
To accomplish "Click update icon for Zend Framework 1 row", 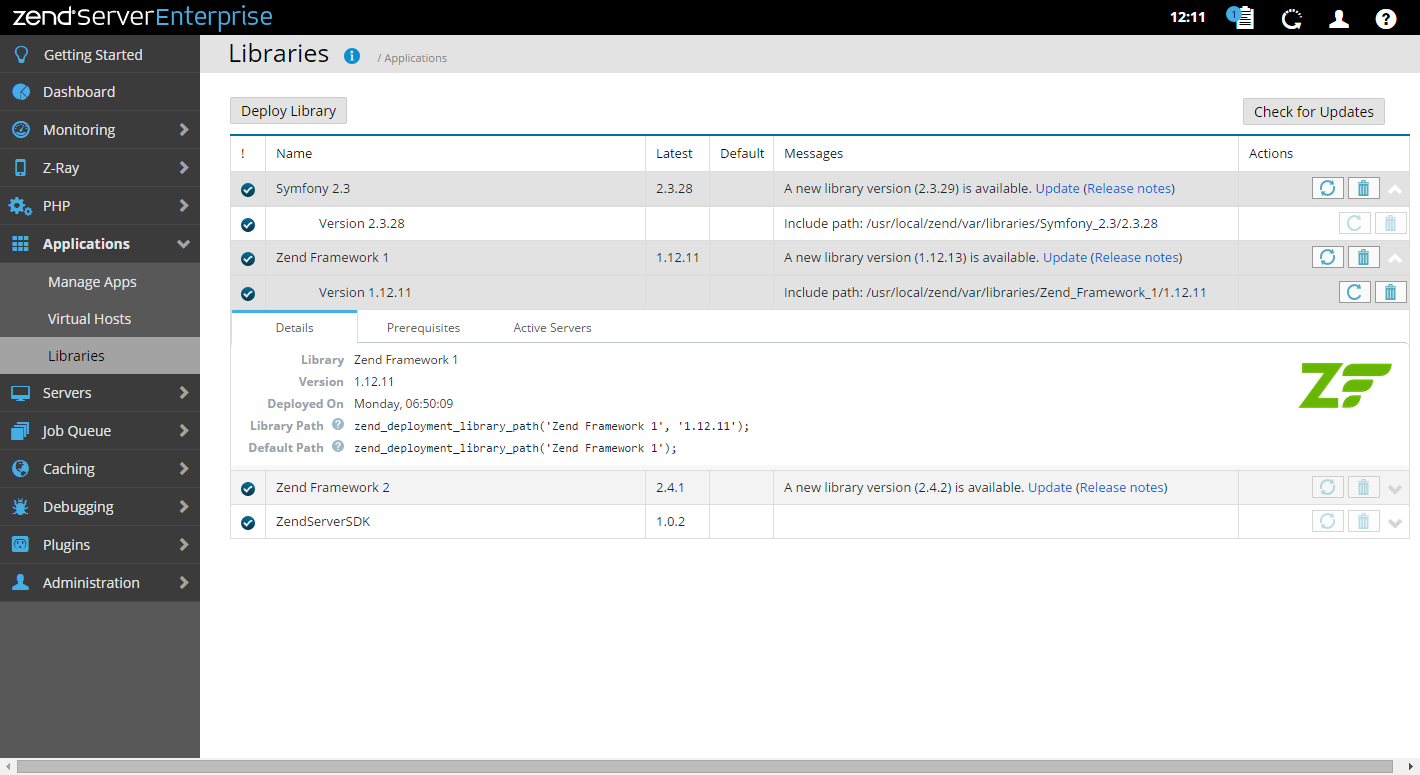I will 1327,257.
